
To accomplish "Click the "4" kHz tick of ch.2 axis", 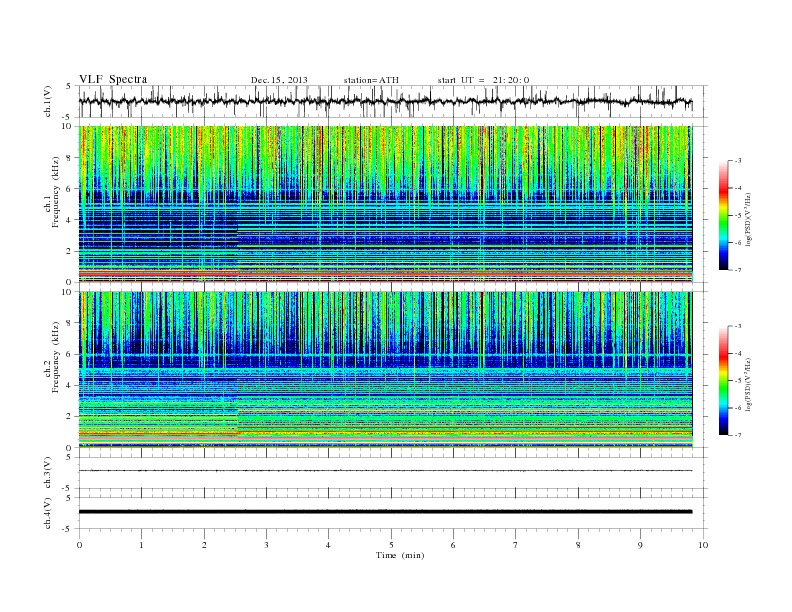I will 70,385.
